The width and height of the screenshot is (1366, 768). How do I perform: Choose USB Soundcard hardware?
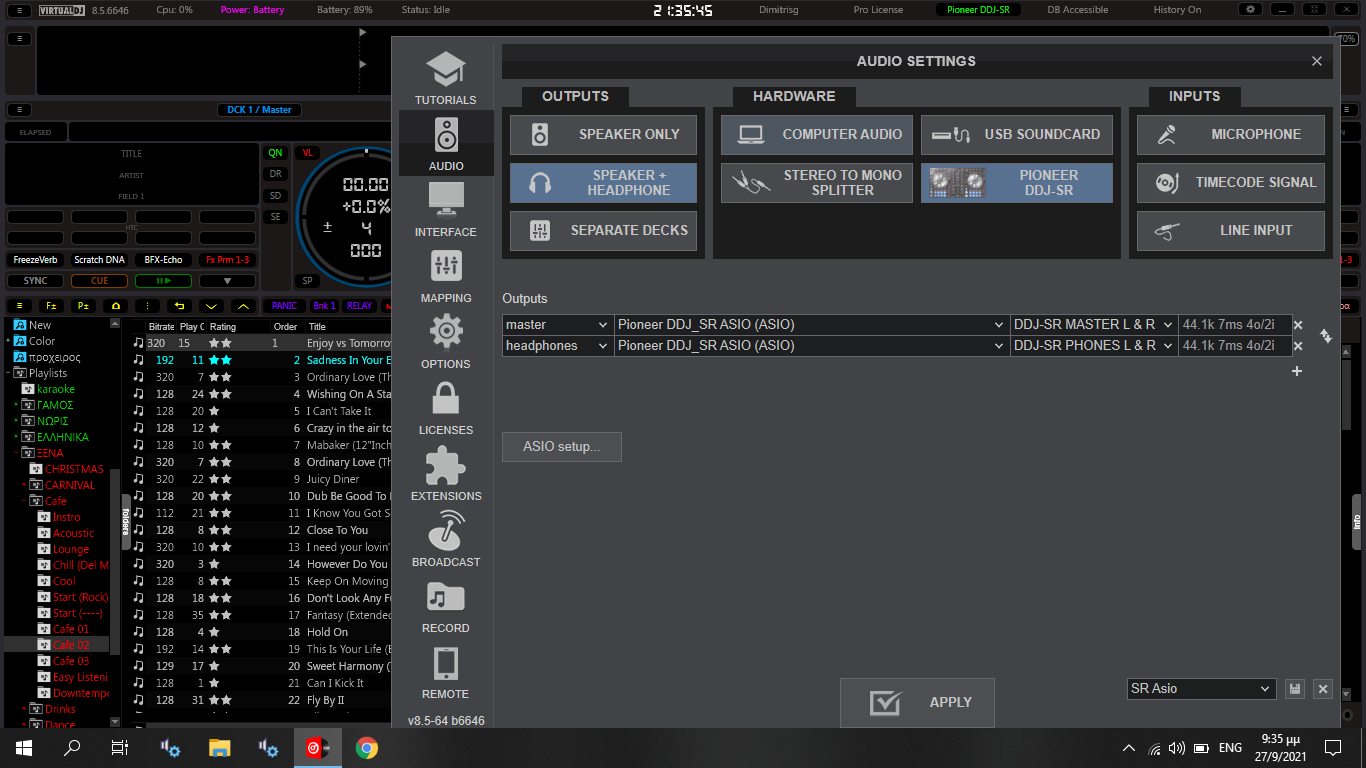(x=1016, y=134)
